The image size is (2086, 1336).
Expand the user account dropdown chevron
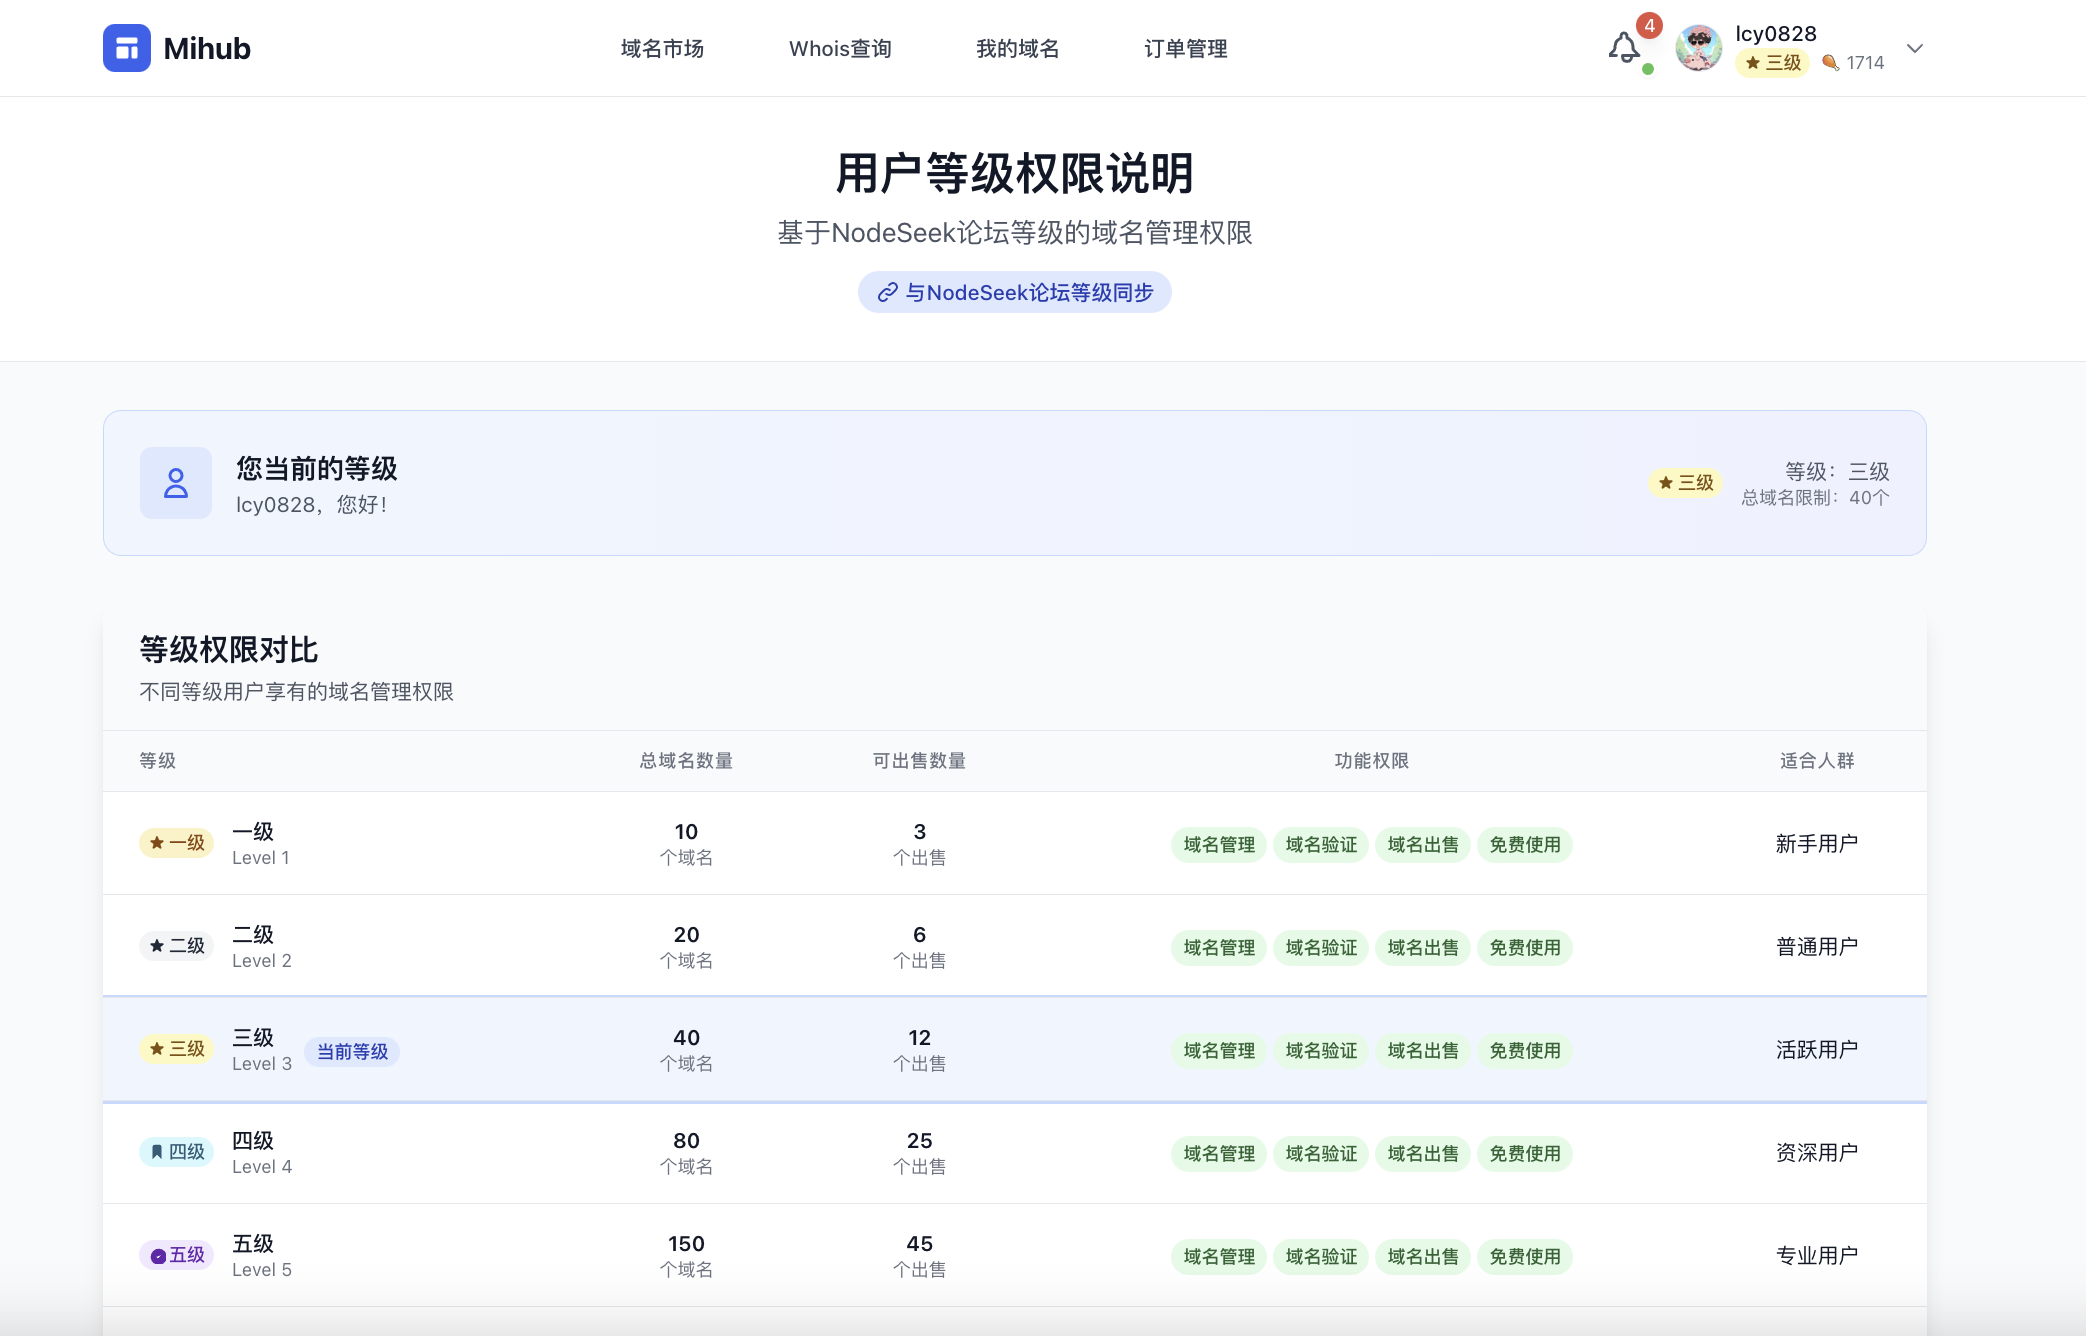click(1914, 48)
